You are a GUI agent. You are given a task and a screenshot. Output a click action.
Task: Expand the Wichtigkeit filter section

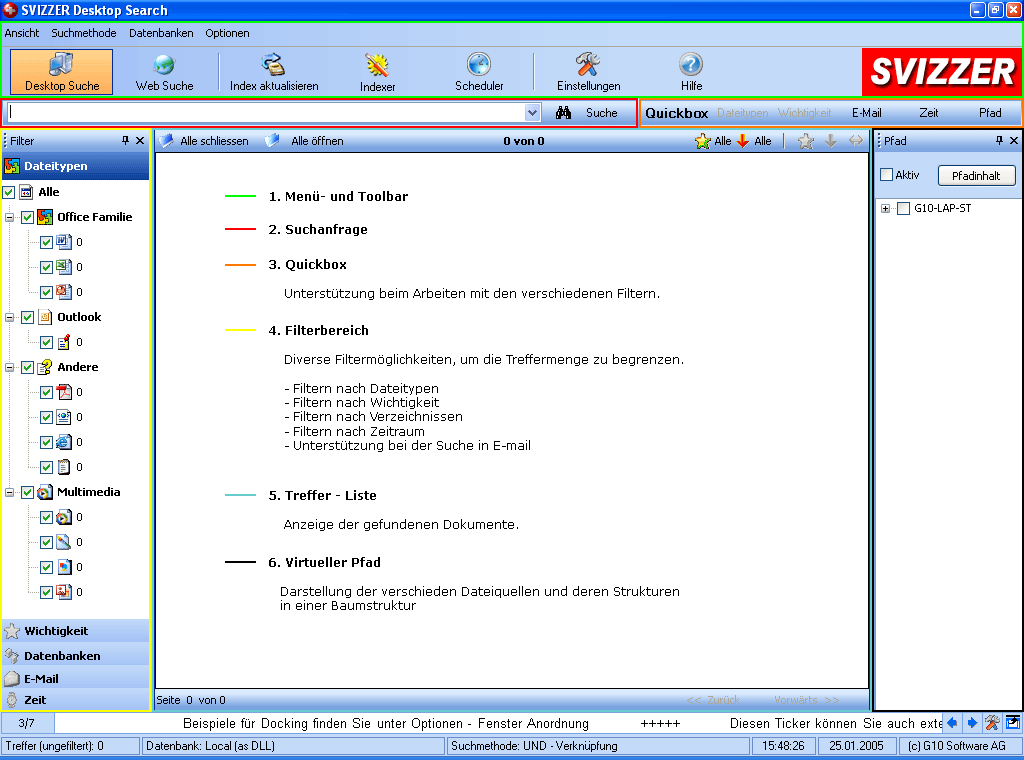[x=76, y=631]
